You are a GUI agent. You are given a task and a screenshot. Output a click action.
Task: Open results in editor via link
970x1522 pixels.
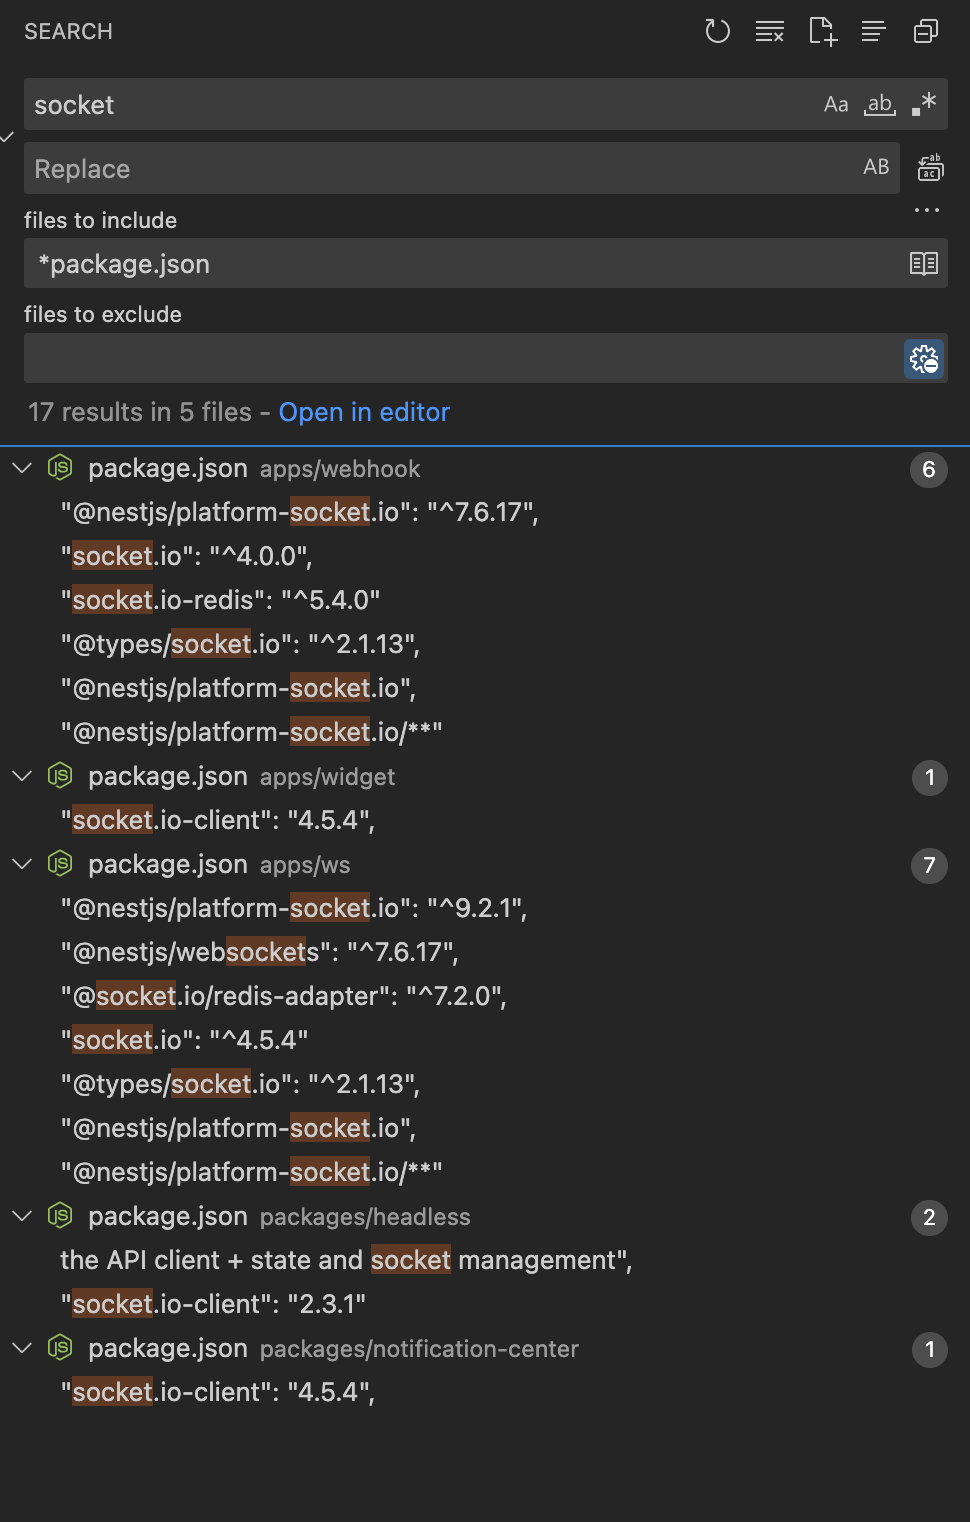pyautogui.click(x=364, y=412)
